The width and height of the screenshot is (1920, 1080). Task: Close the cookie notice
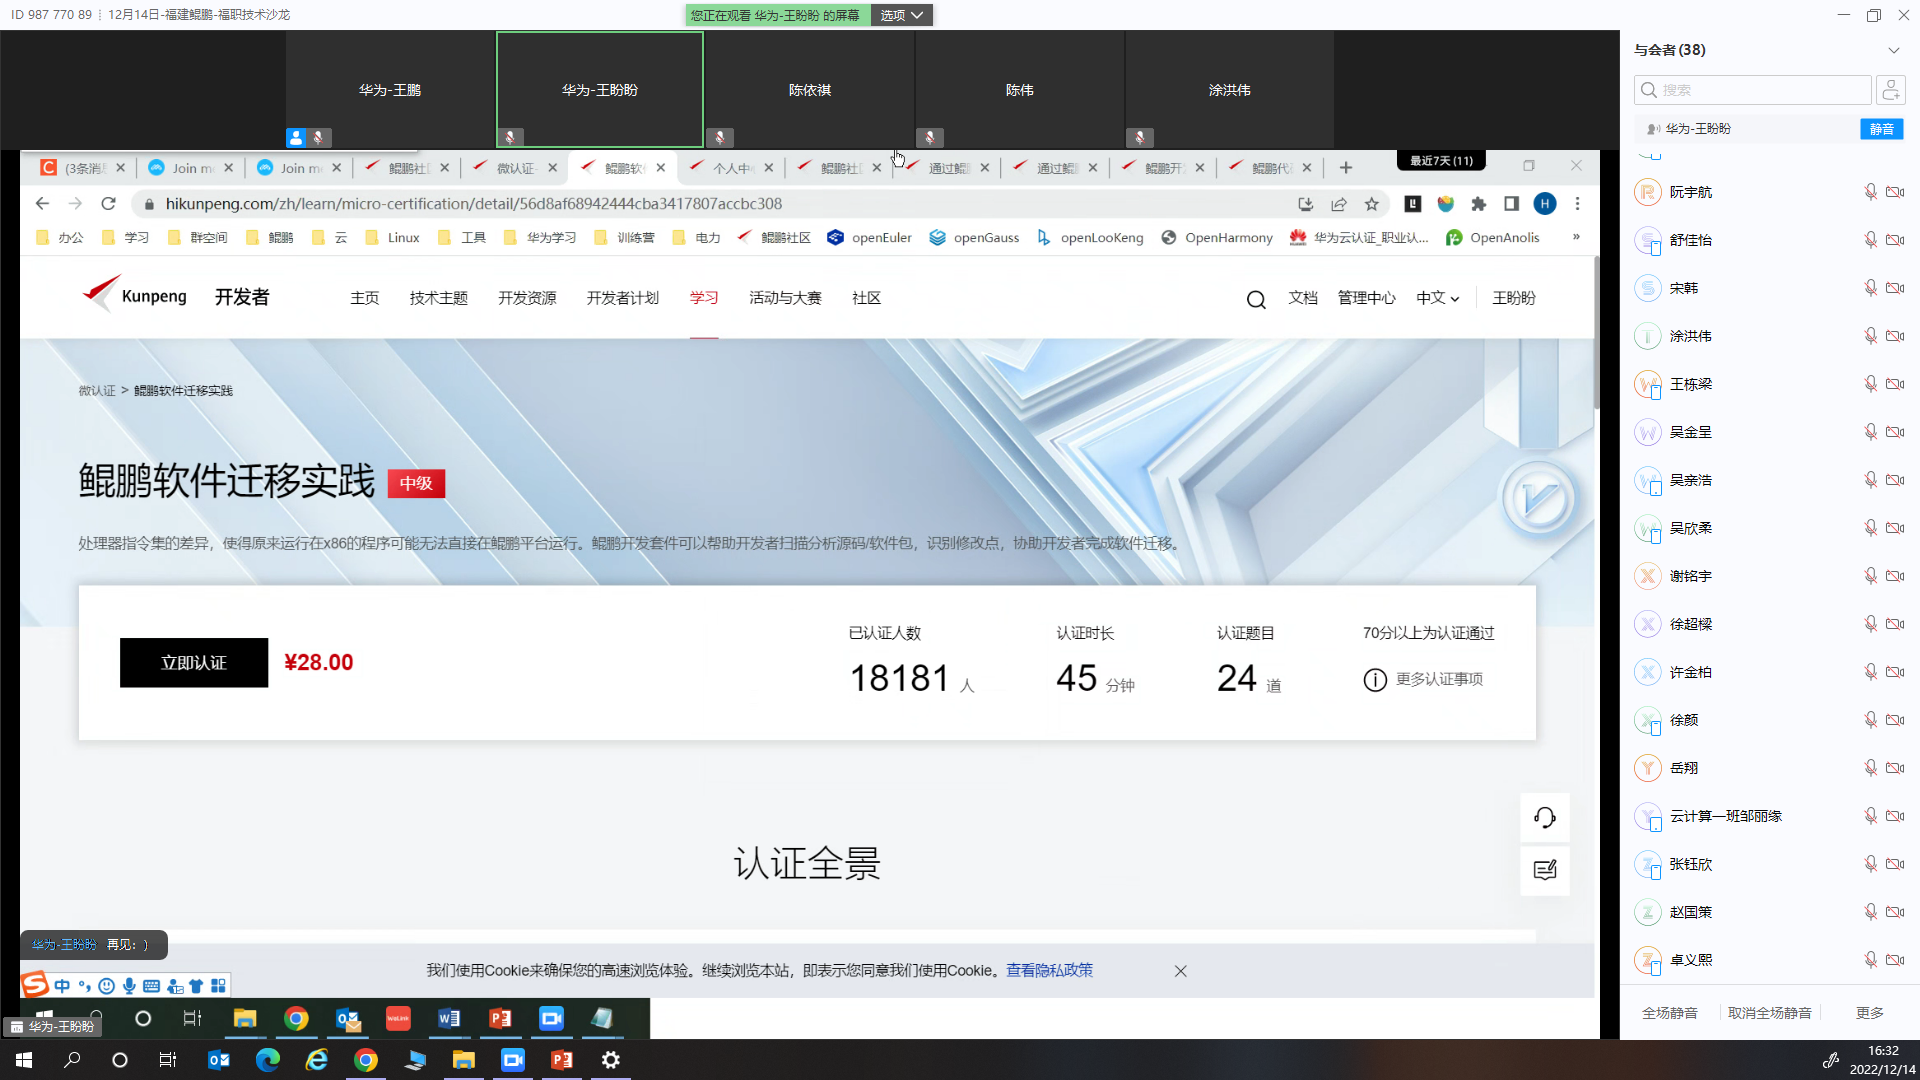point(1181,971)
